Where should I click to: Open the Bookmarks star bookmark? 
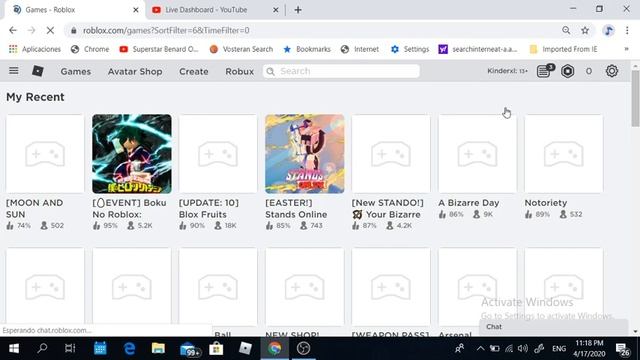point(307,49)
